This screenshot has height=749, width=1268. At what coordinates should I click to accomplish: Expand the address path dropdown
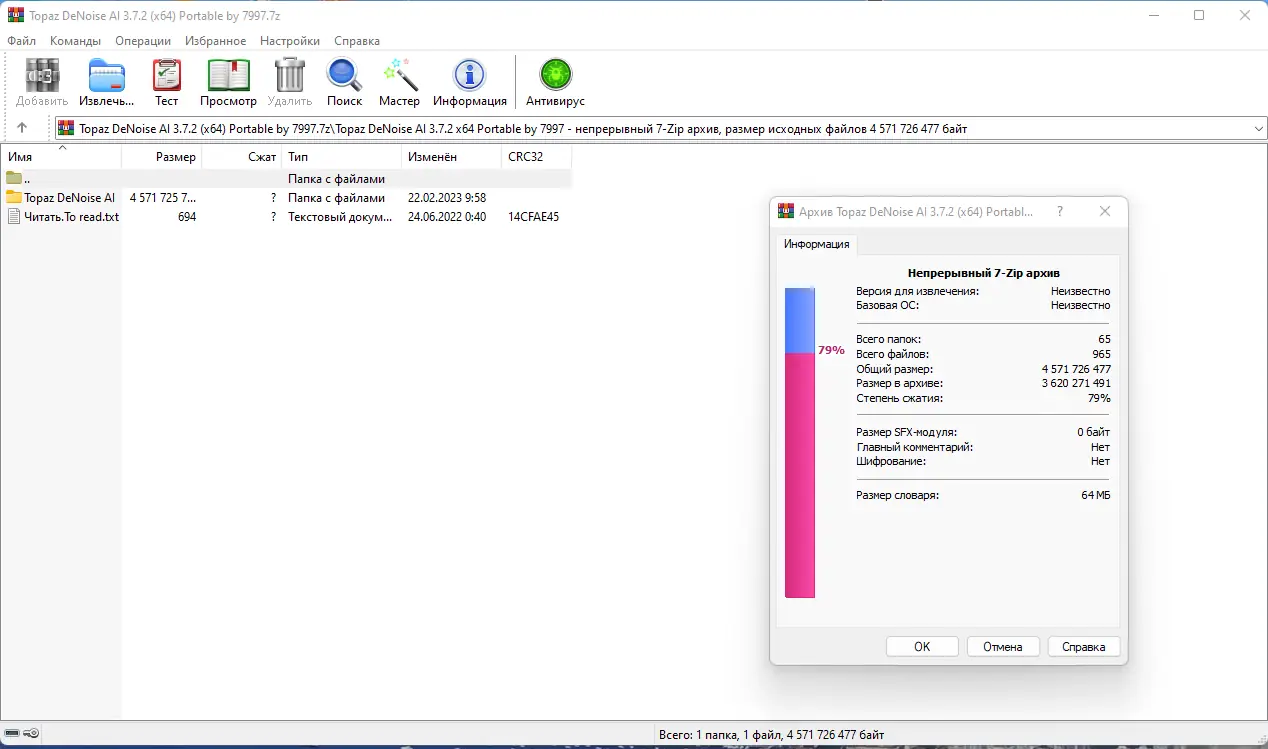(x=1259, y=128)
